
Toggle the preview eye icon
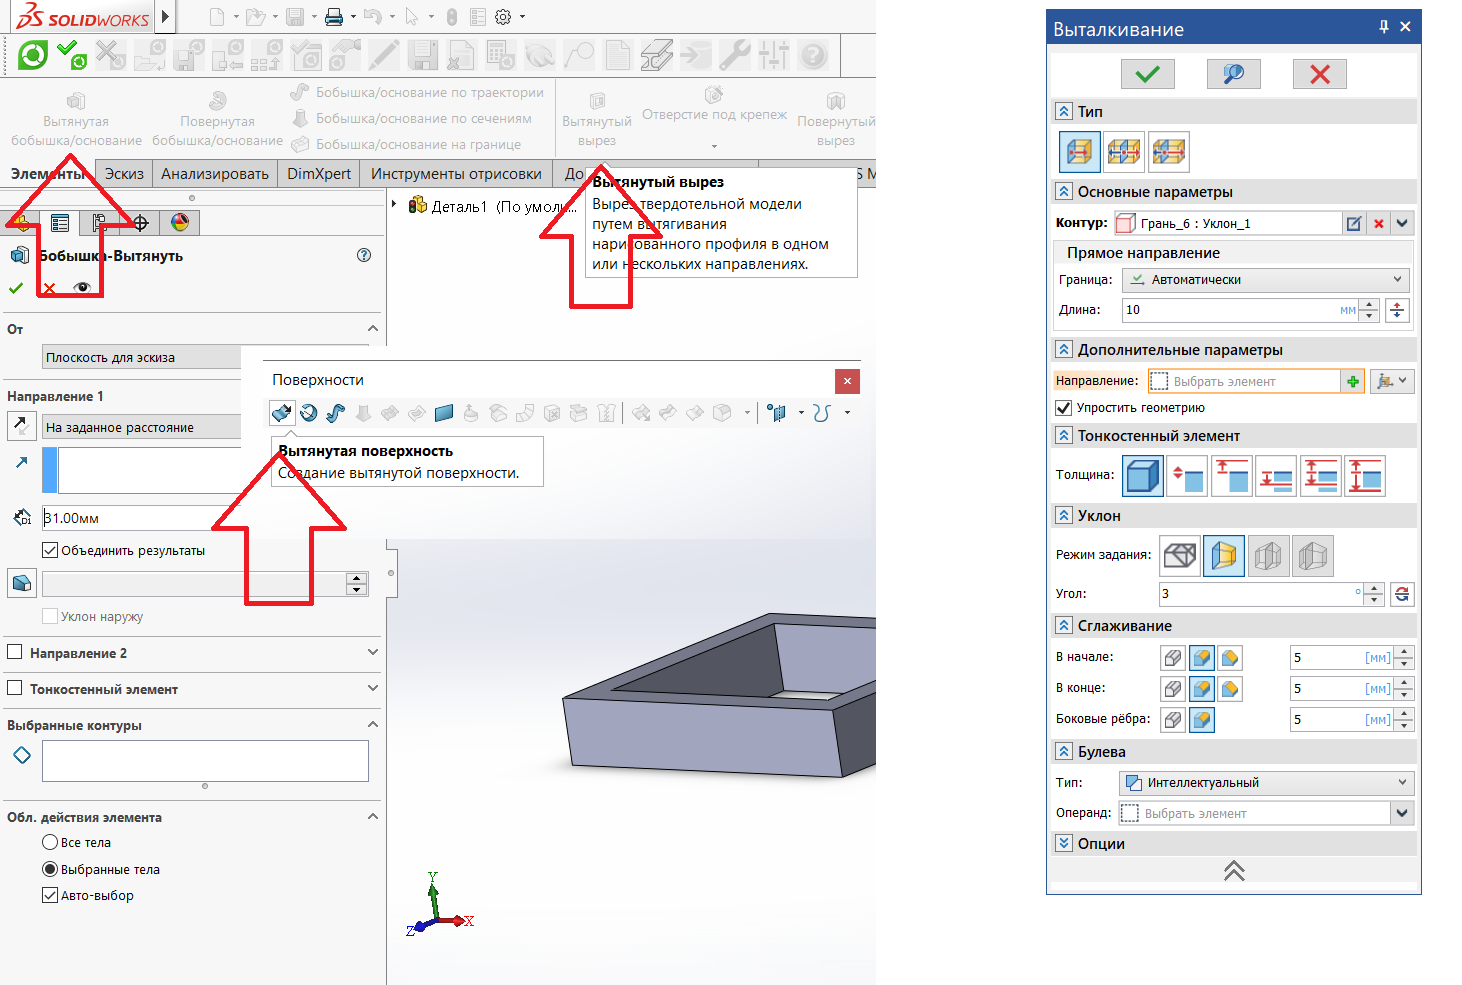[x=82, y=288]
